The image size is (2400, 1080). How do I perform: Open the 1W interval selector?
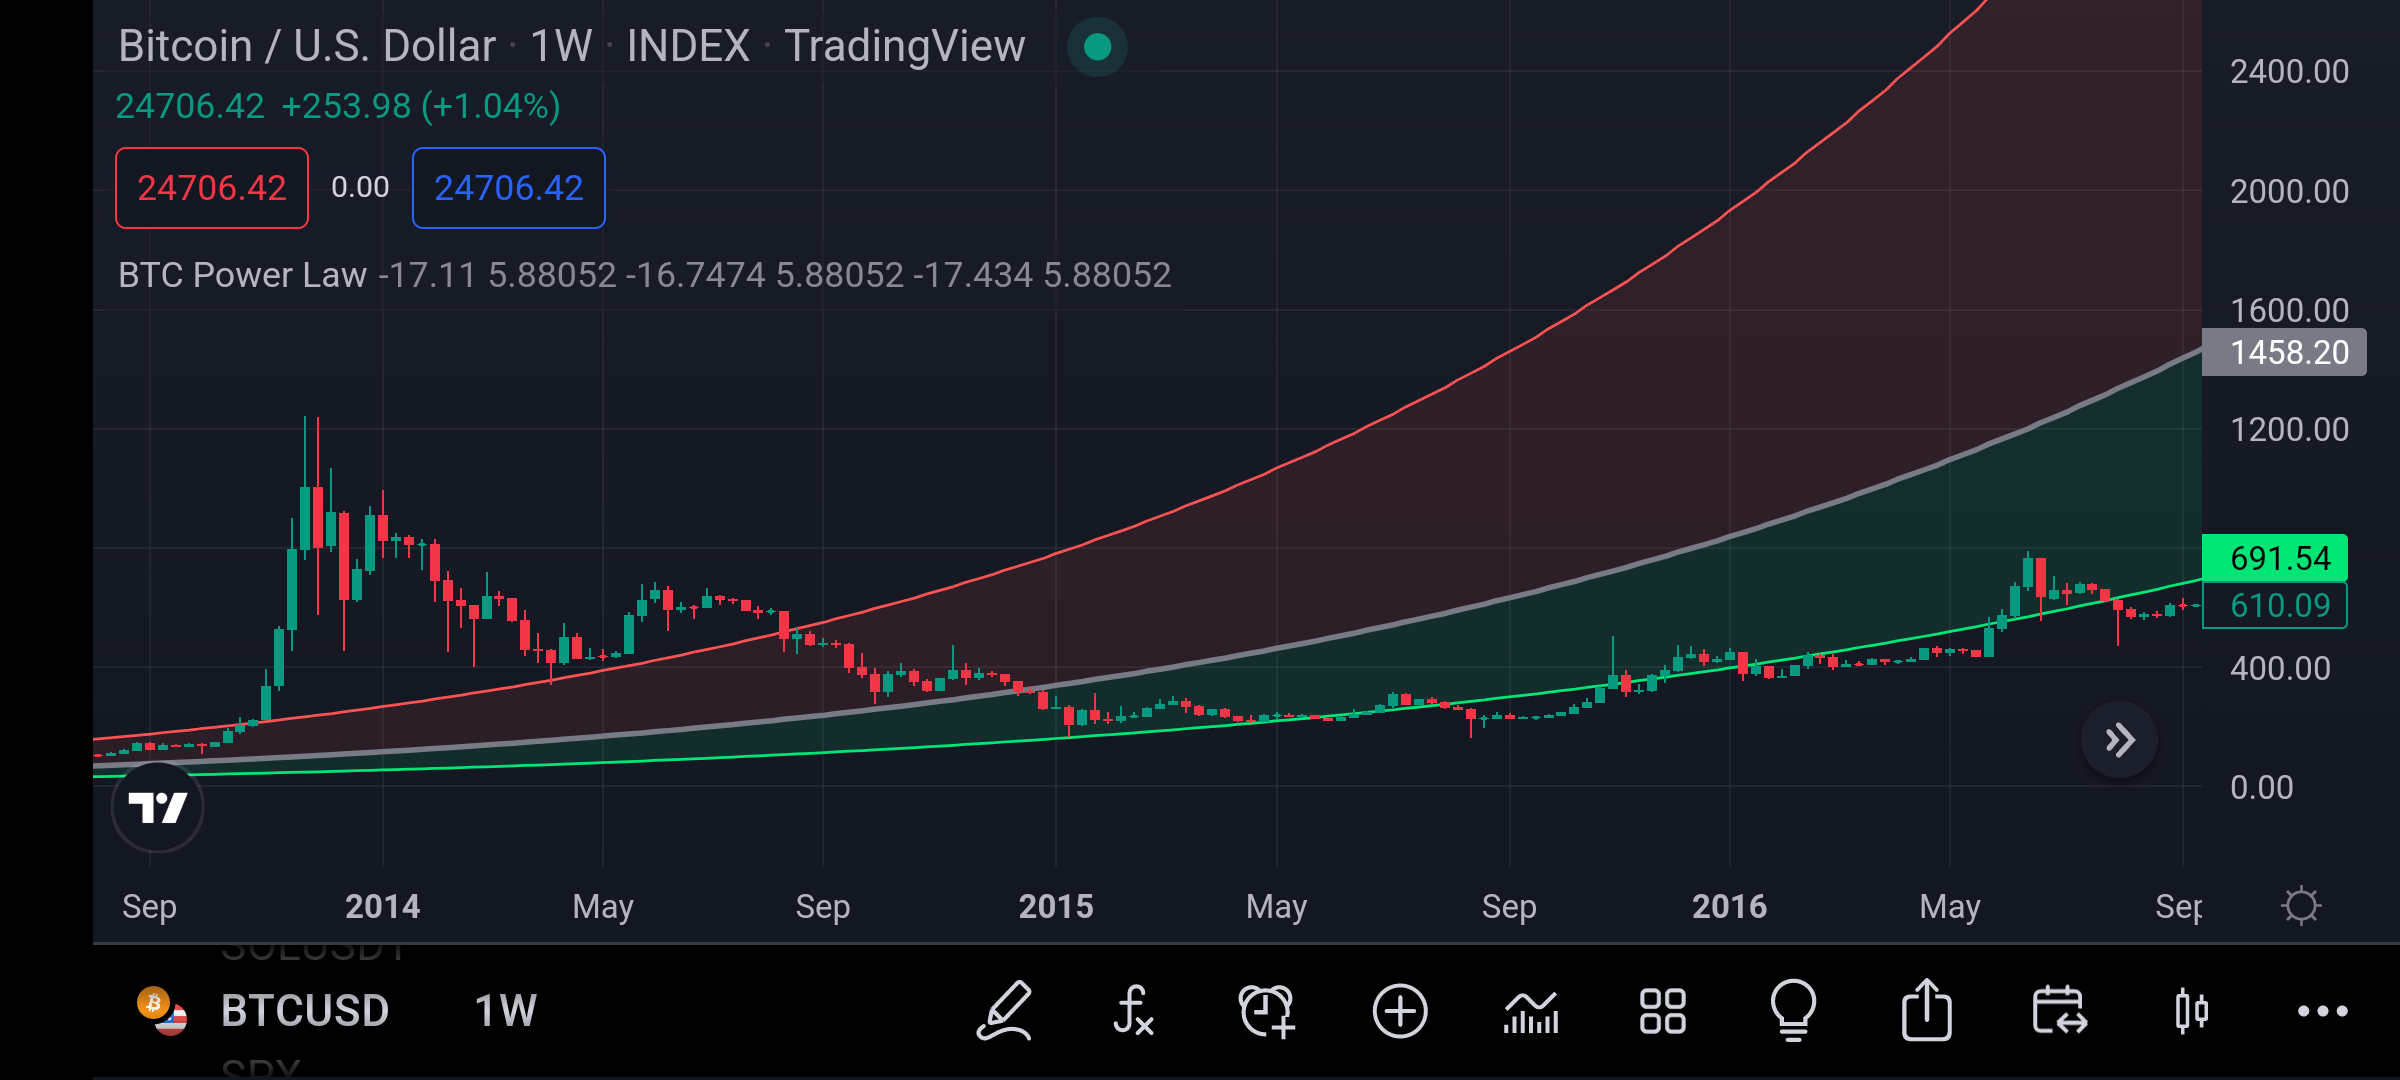[505, 1011]
